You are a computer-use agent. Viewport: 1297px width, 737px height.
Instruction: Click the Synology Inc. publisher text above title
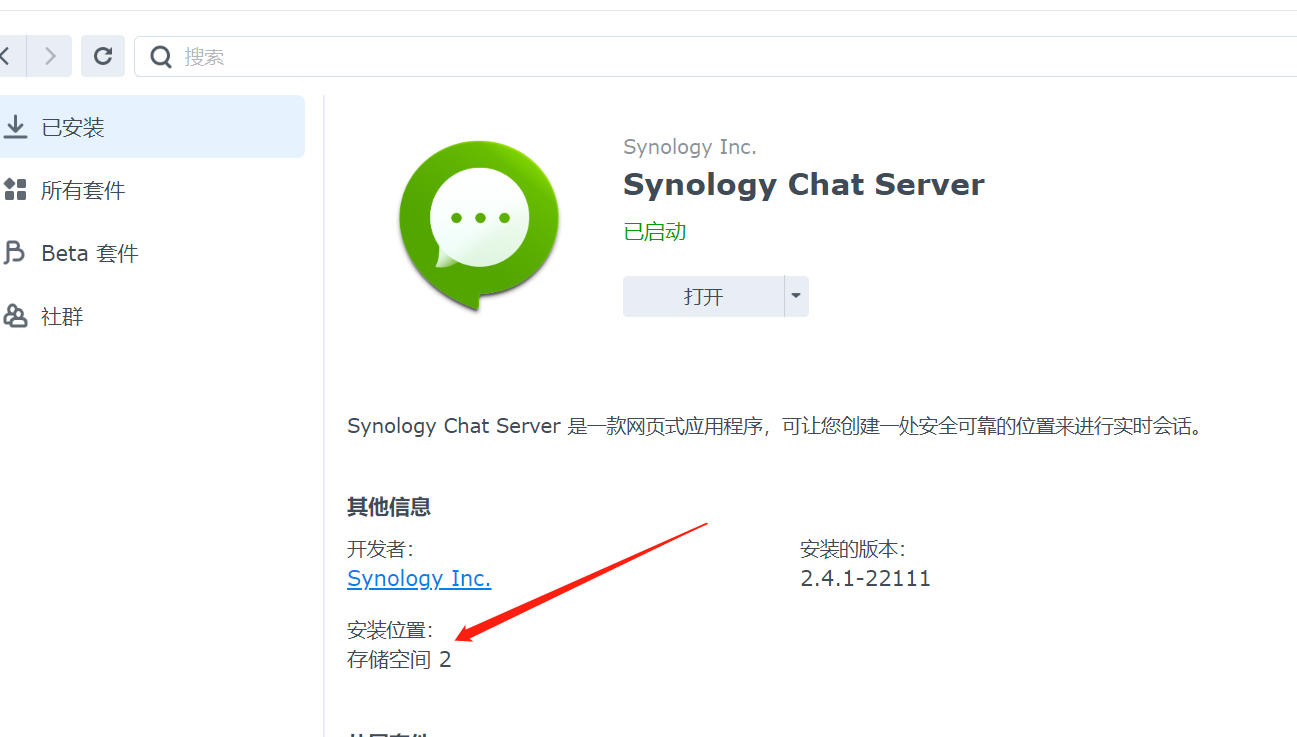click(x=690, y=147)
